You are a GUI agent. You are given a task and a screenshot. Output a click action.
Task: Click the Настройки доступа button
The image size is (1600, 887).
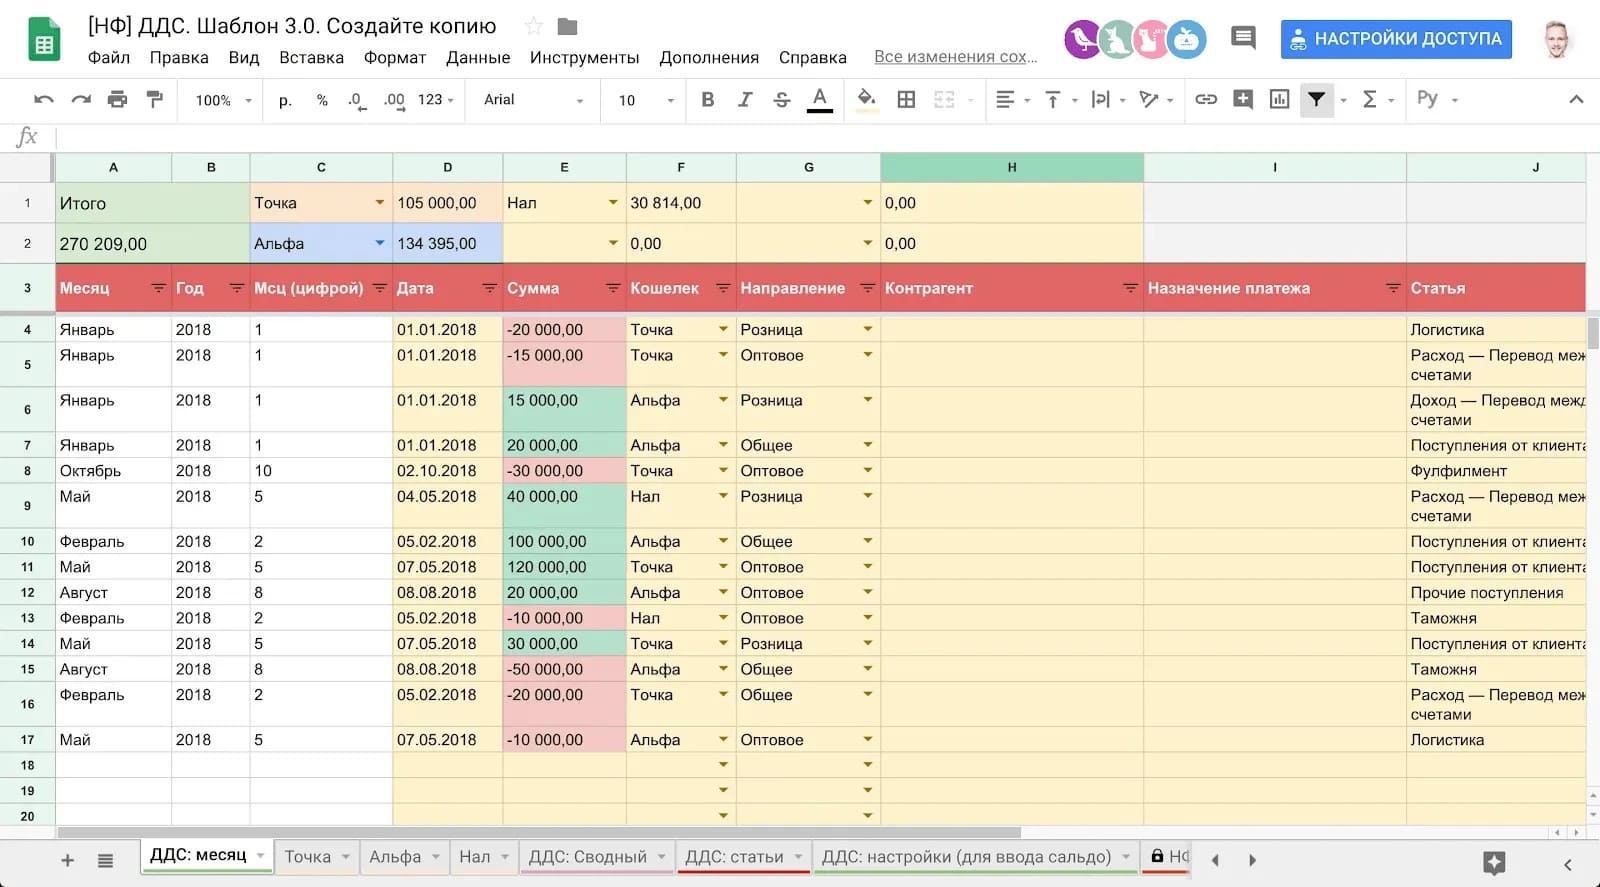pos(1396,39)
